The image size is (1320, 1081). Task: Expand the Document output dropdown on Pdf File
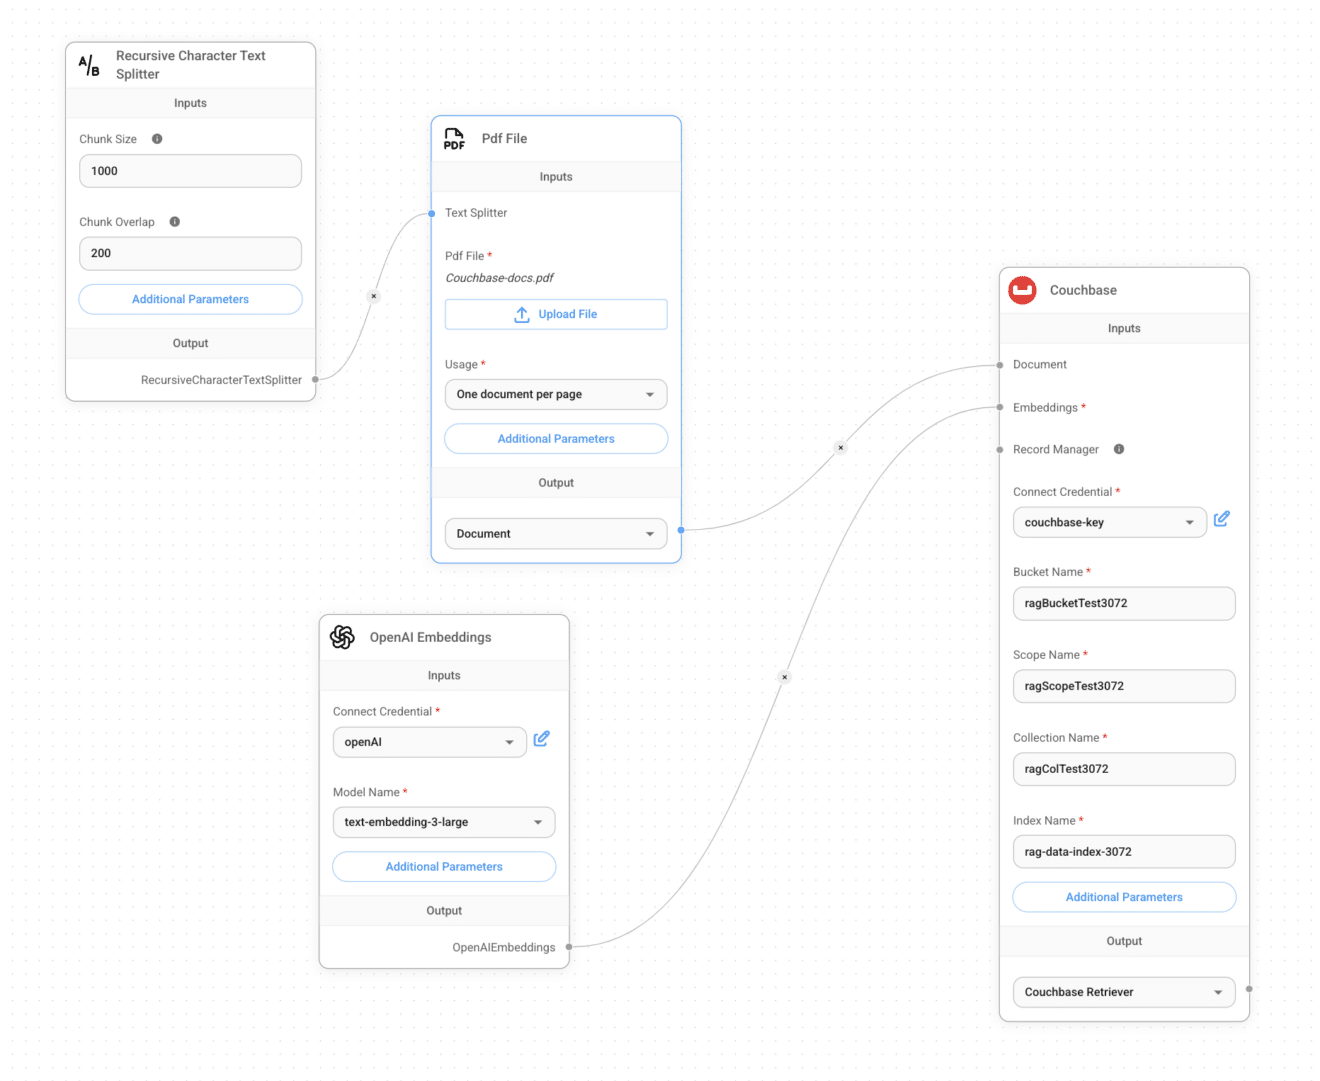pyautogui.click(x=555, y=533)
